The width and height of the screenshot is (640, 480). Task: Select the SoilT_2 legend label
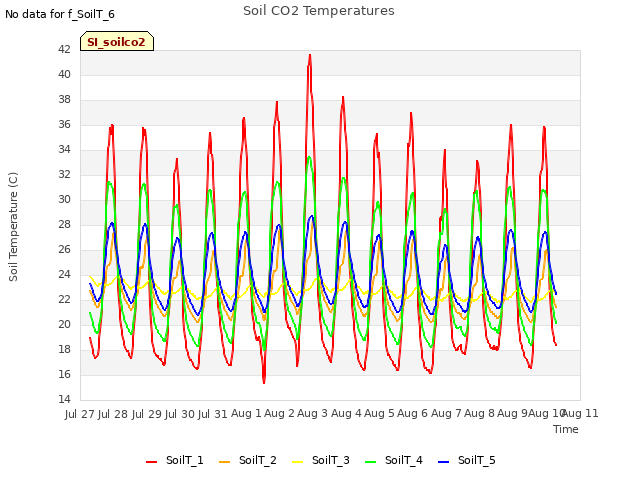click(258, 460)
